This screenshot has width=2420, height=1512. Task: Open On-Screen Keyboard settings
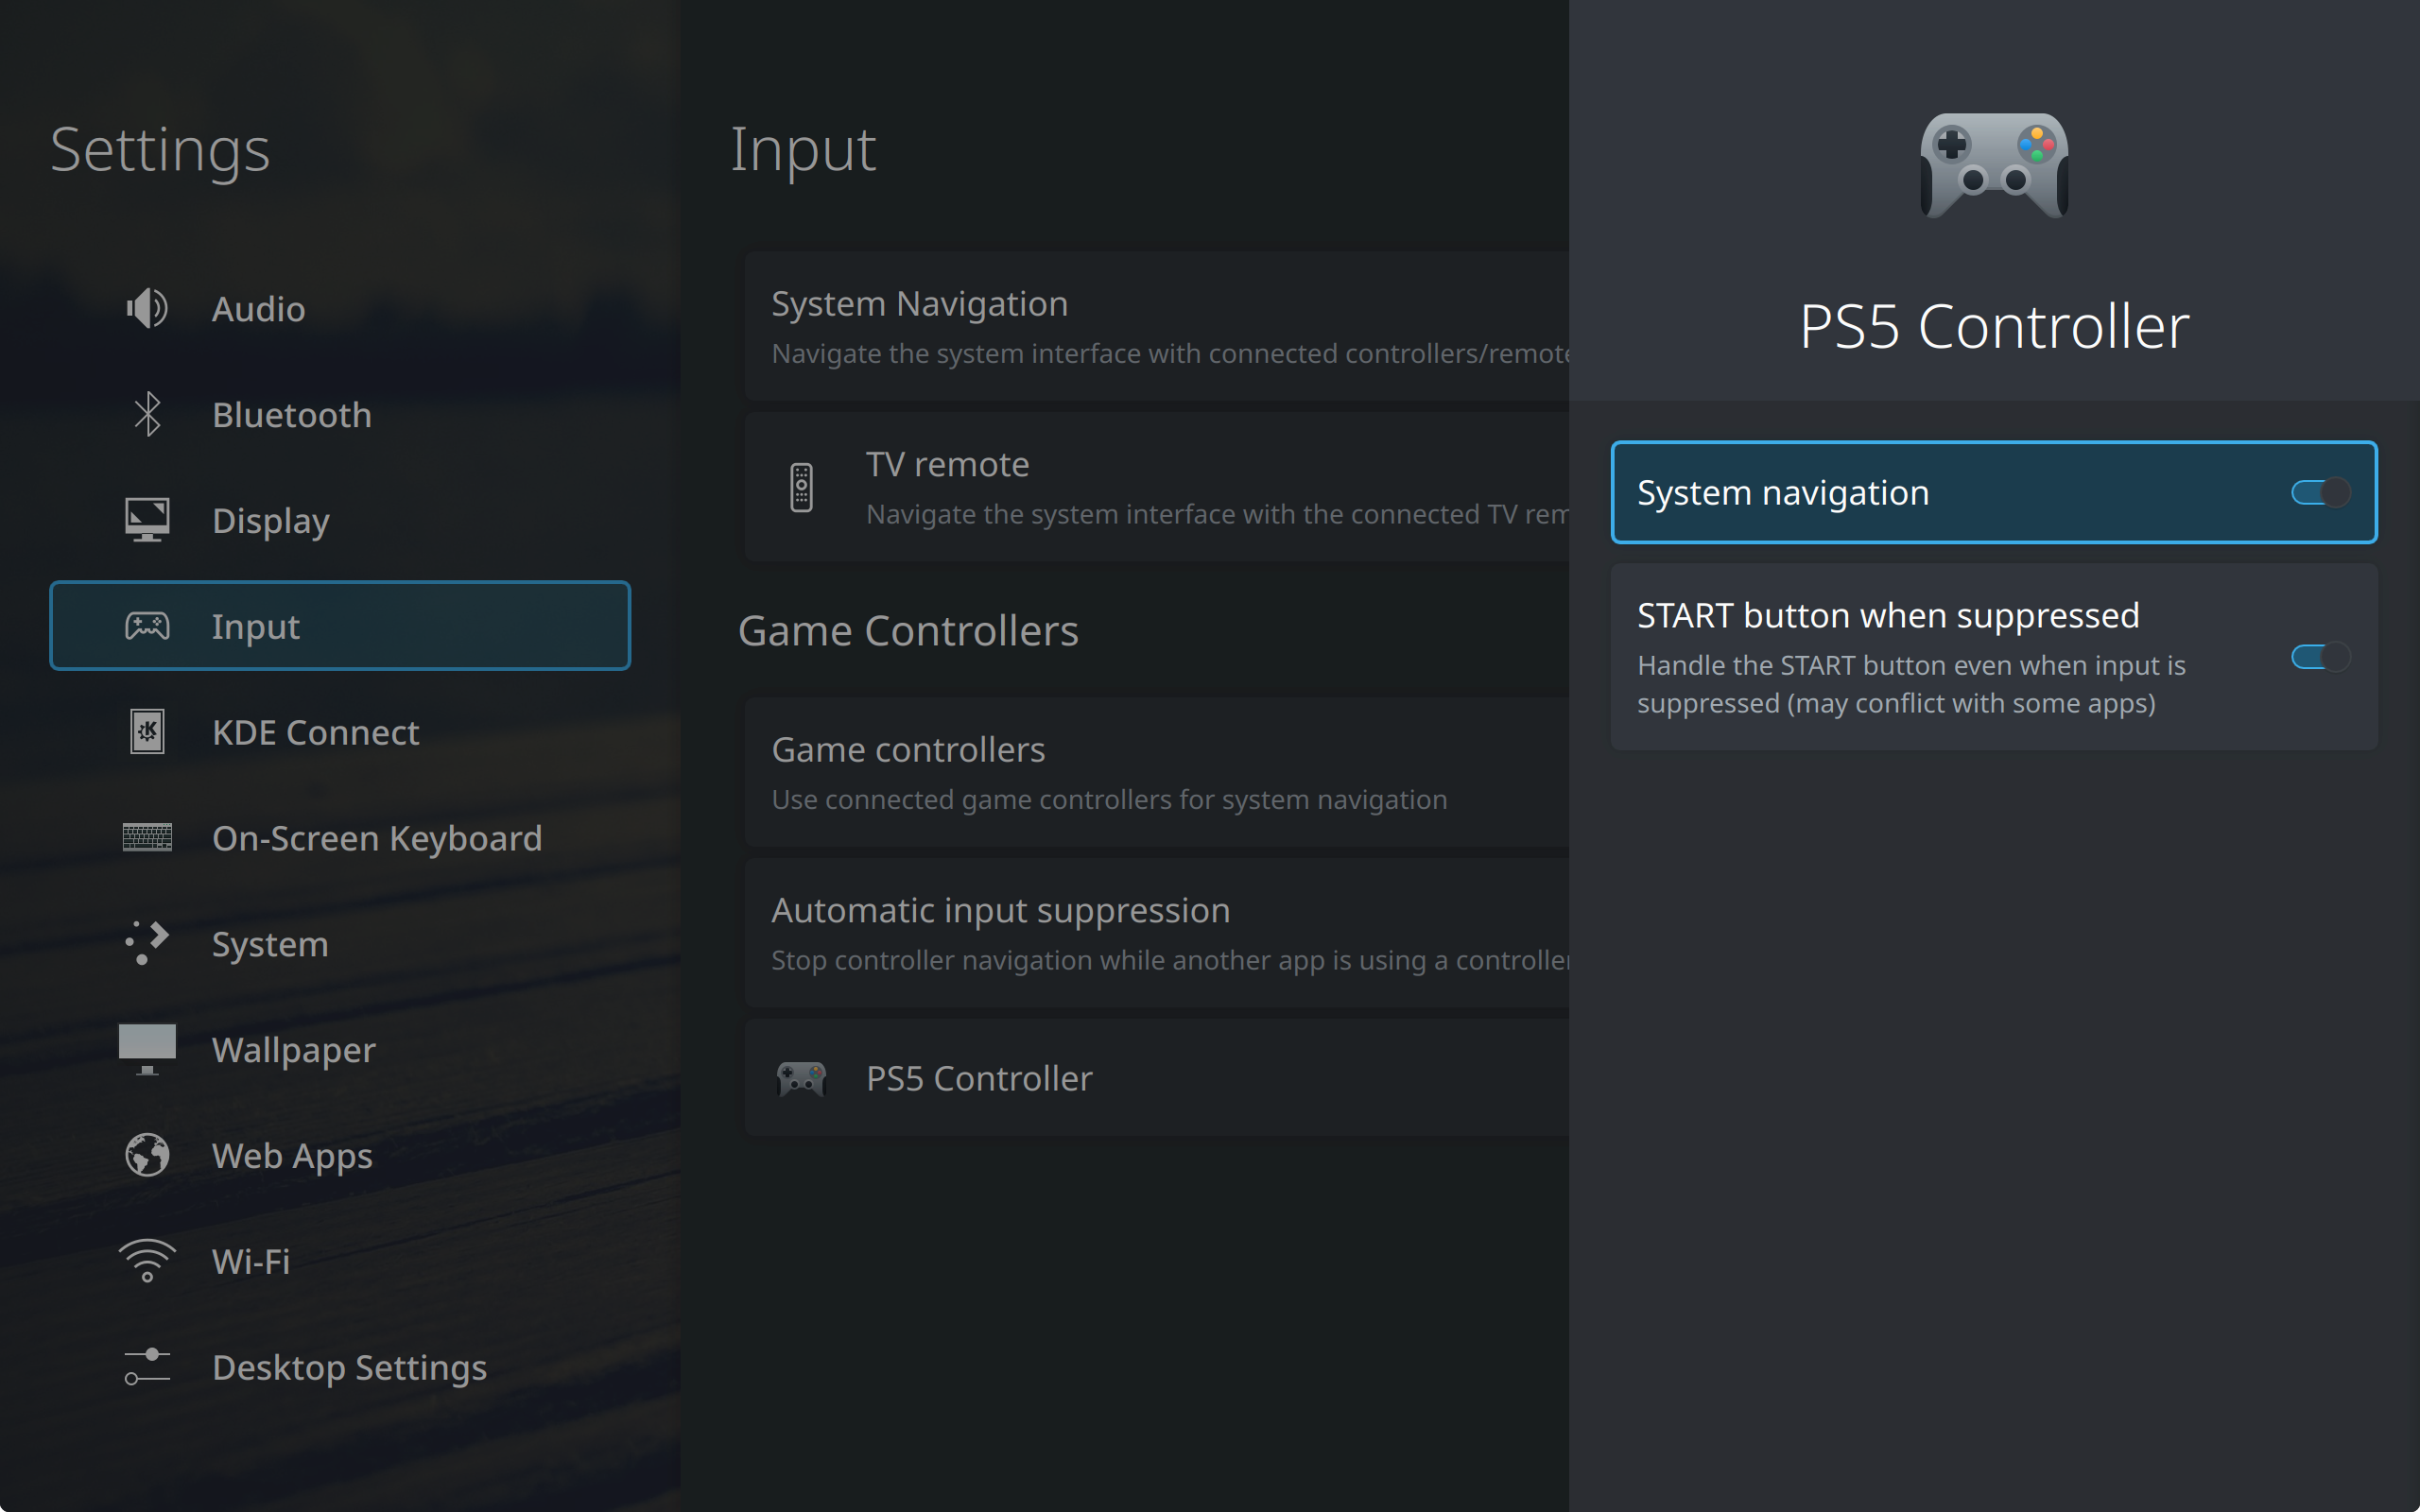coord(340,838)
